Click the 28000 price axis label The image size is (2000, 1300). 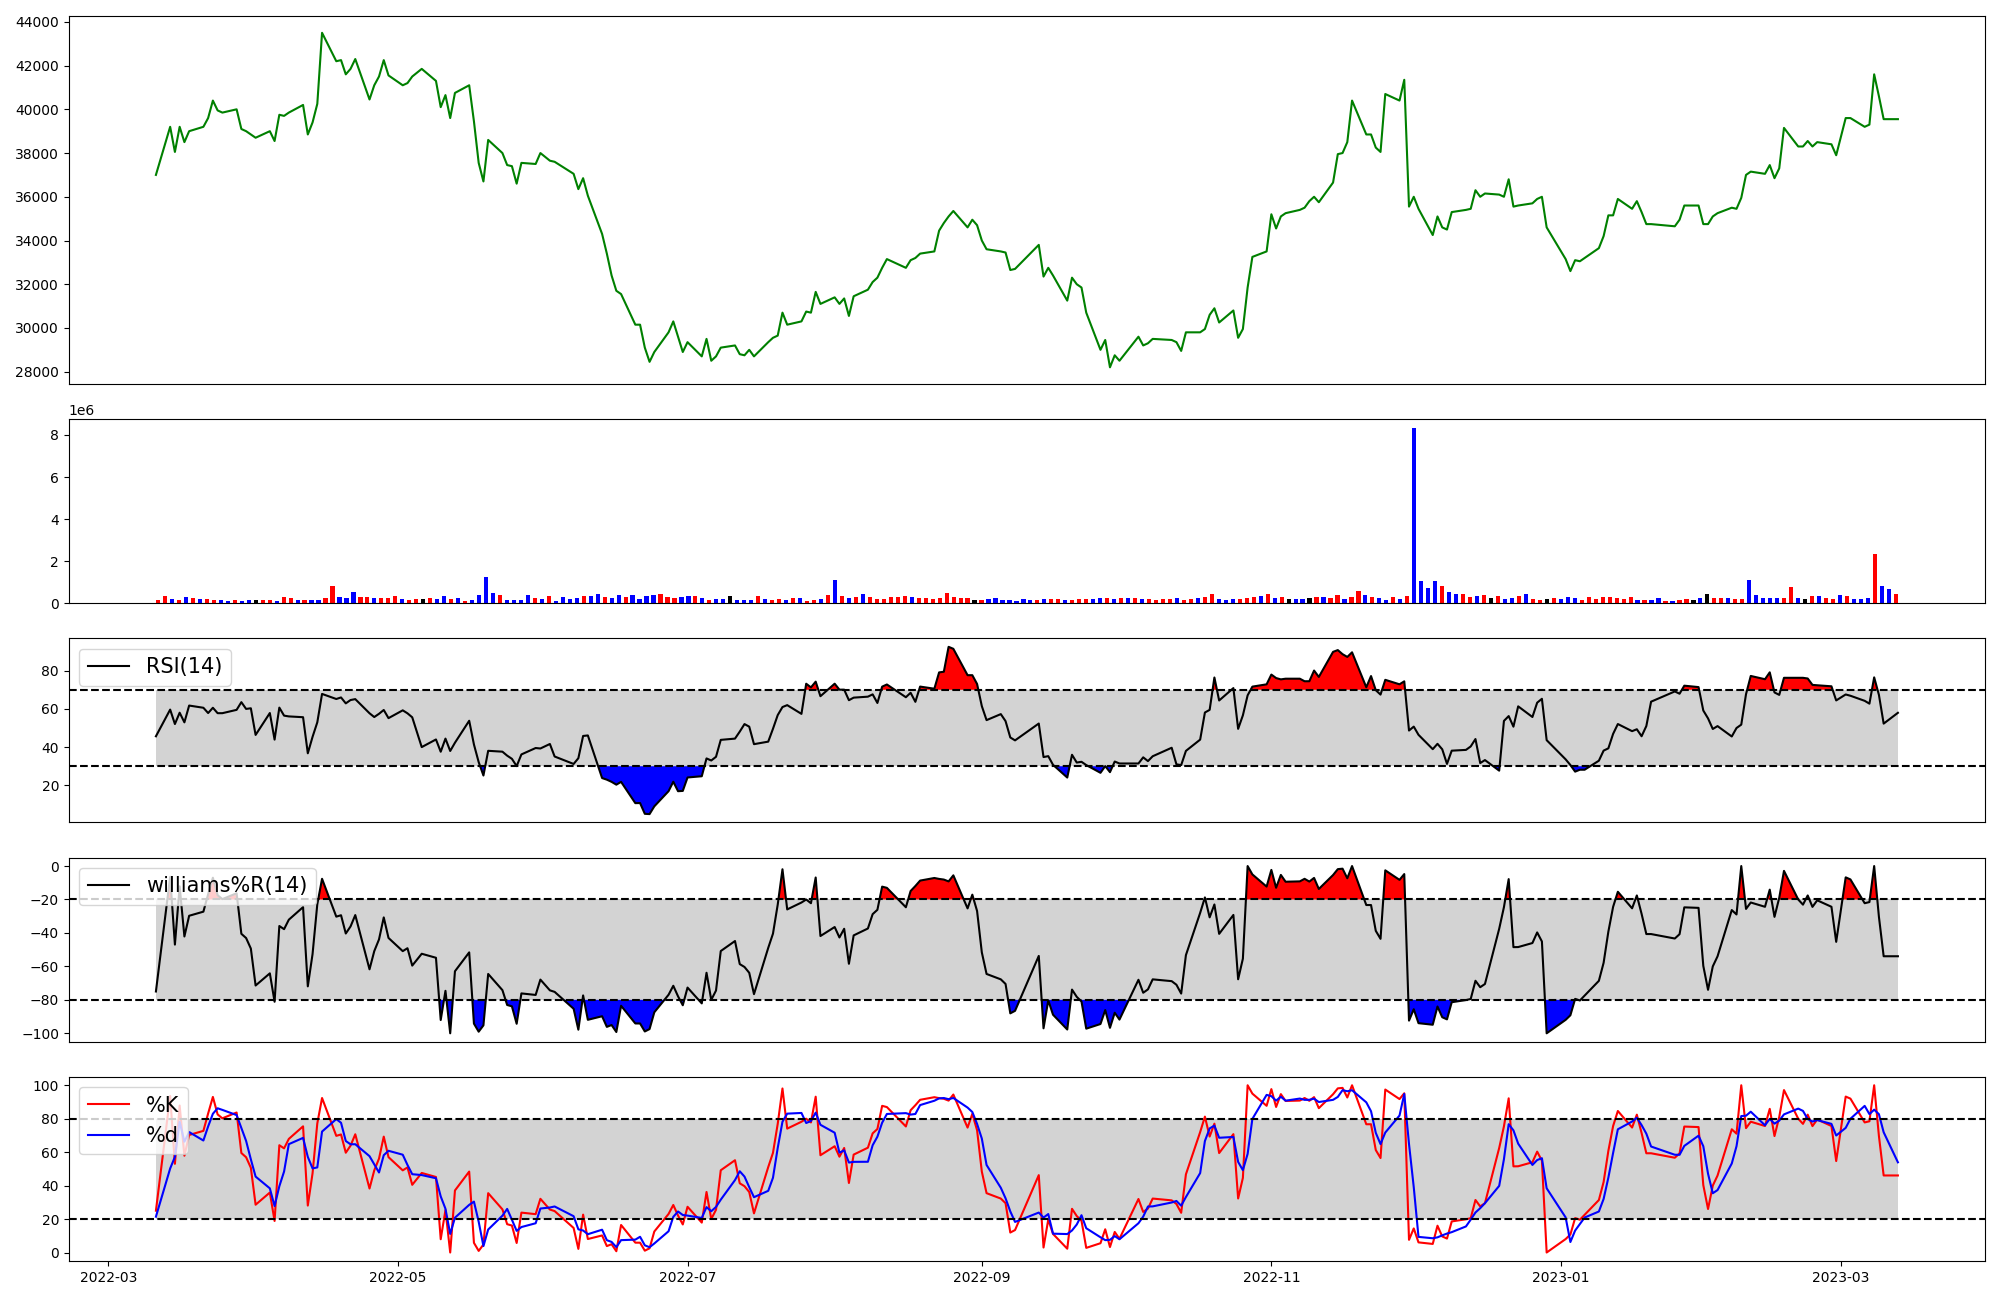click(x=38, y=372)
